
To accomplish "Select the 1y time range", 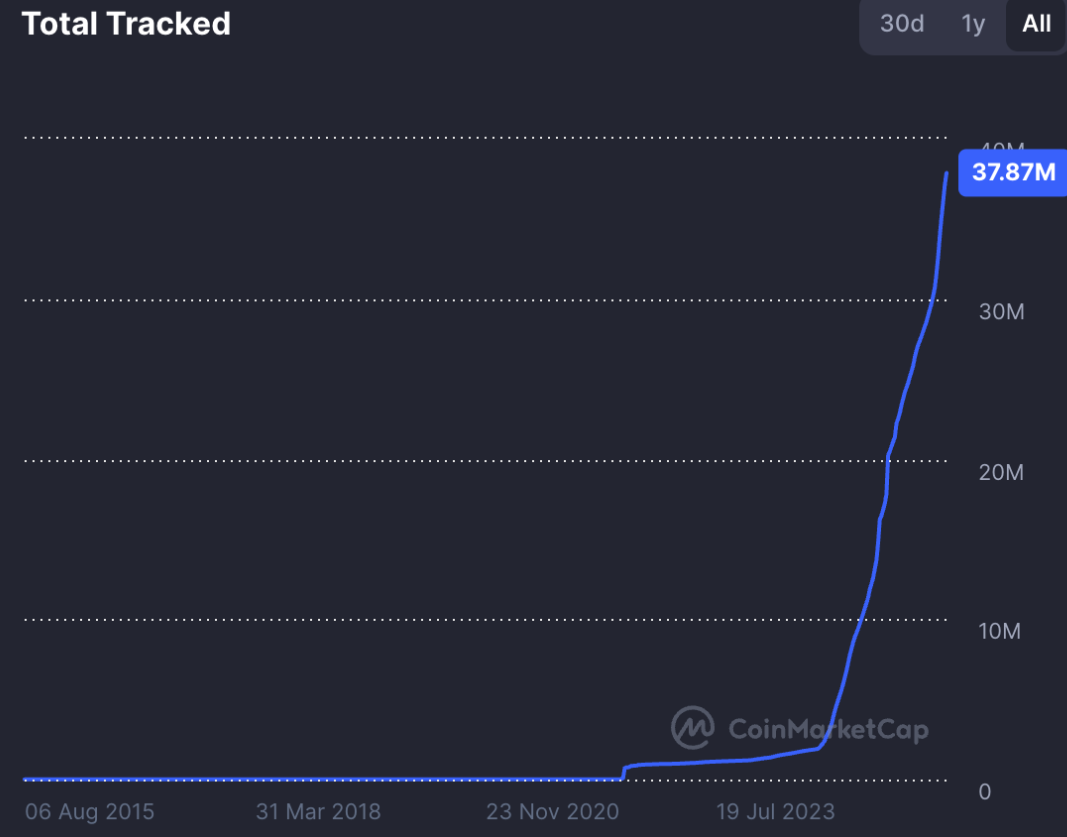I will tap(973, 24).
